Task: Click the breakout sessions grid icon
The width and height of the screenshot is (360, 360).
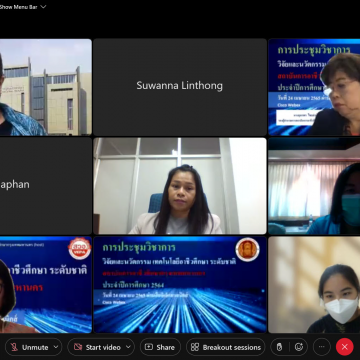Action: tap(195, 347)
